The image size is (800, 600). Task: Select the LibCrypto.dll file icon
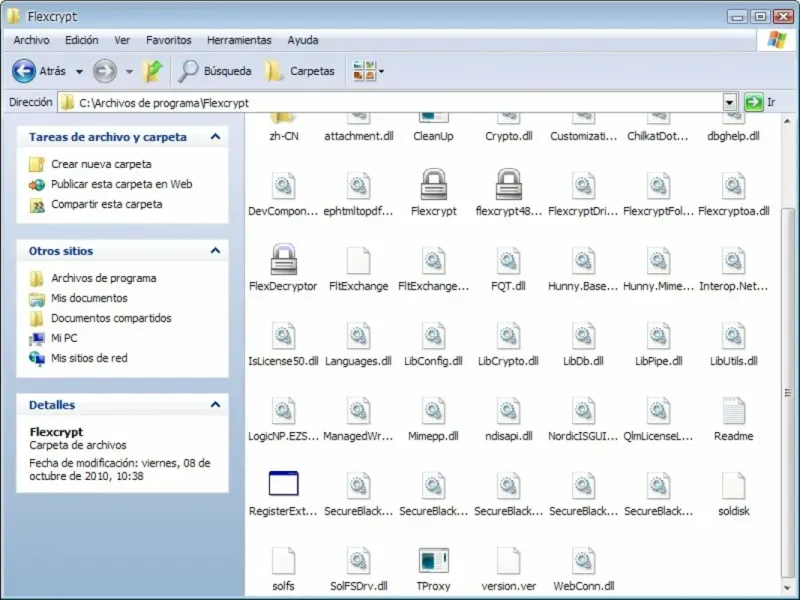(x=508, y=336)
